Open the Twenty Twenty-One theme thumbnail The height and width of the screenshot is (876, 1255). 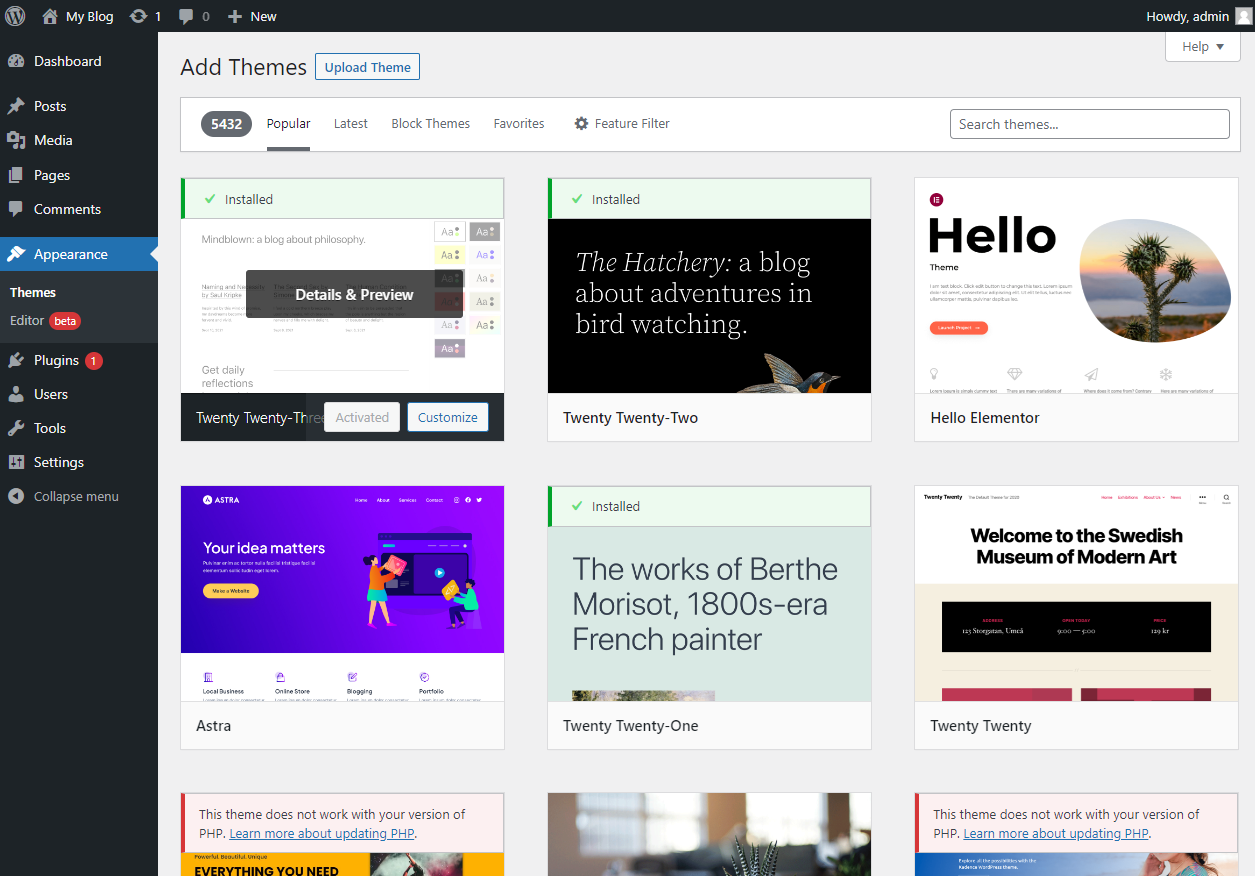pyautogui.click(x=709, y=614)
